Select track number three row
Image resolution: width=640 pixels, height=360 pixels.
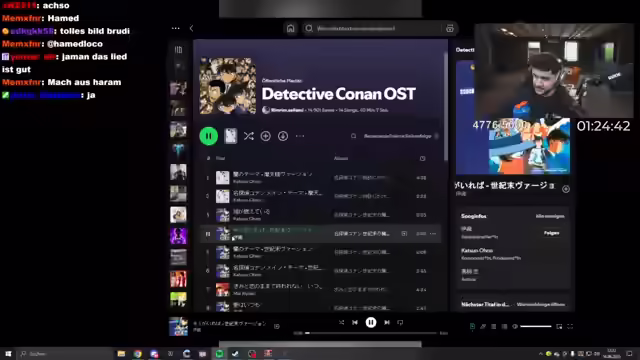coord(320,215)
